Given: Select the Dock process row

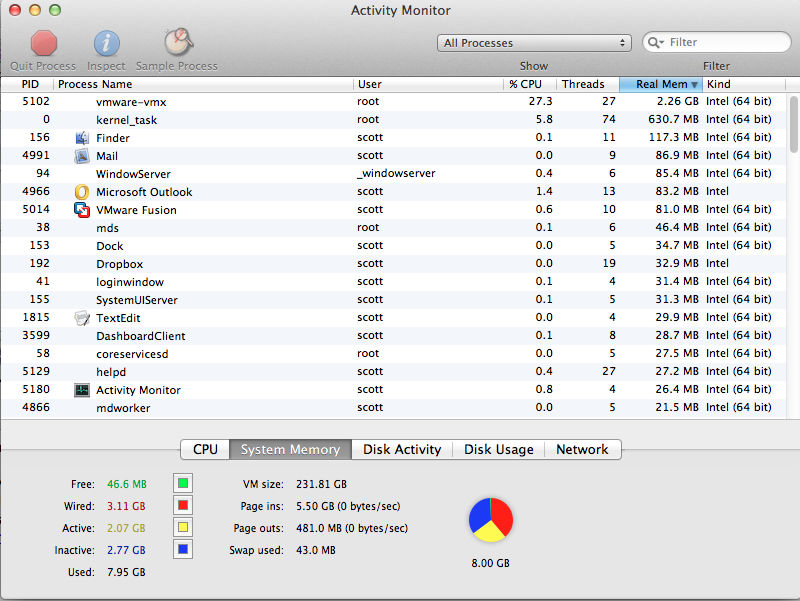Looking at the screenshot, I should (x=393, y=245).
